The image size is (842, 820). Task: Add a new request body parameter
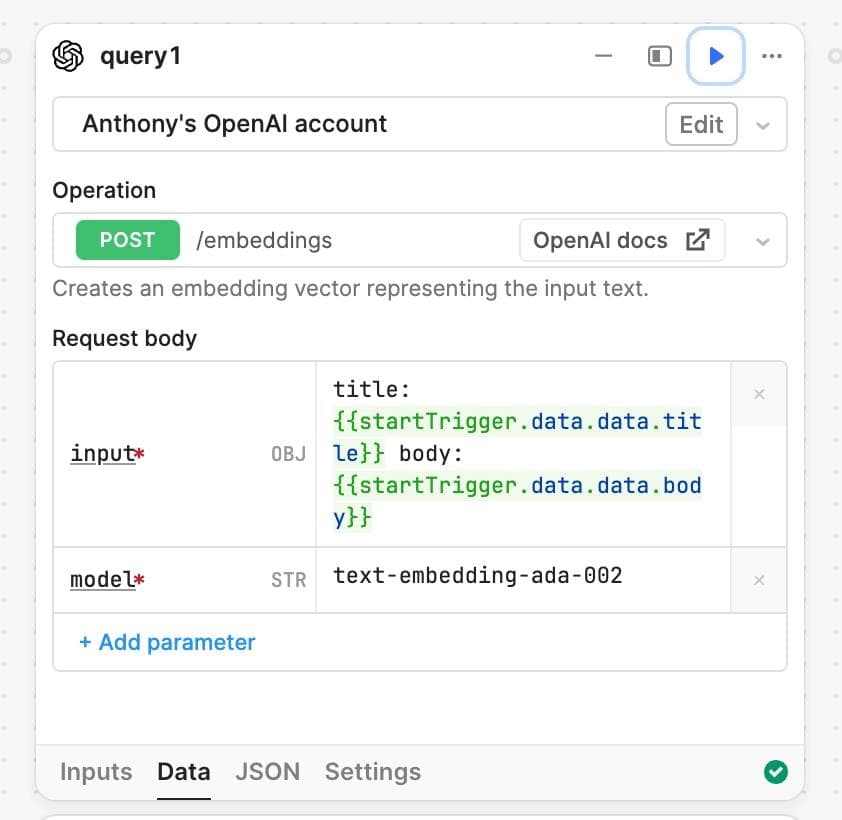point(167,642)
